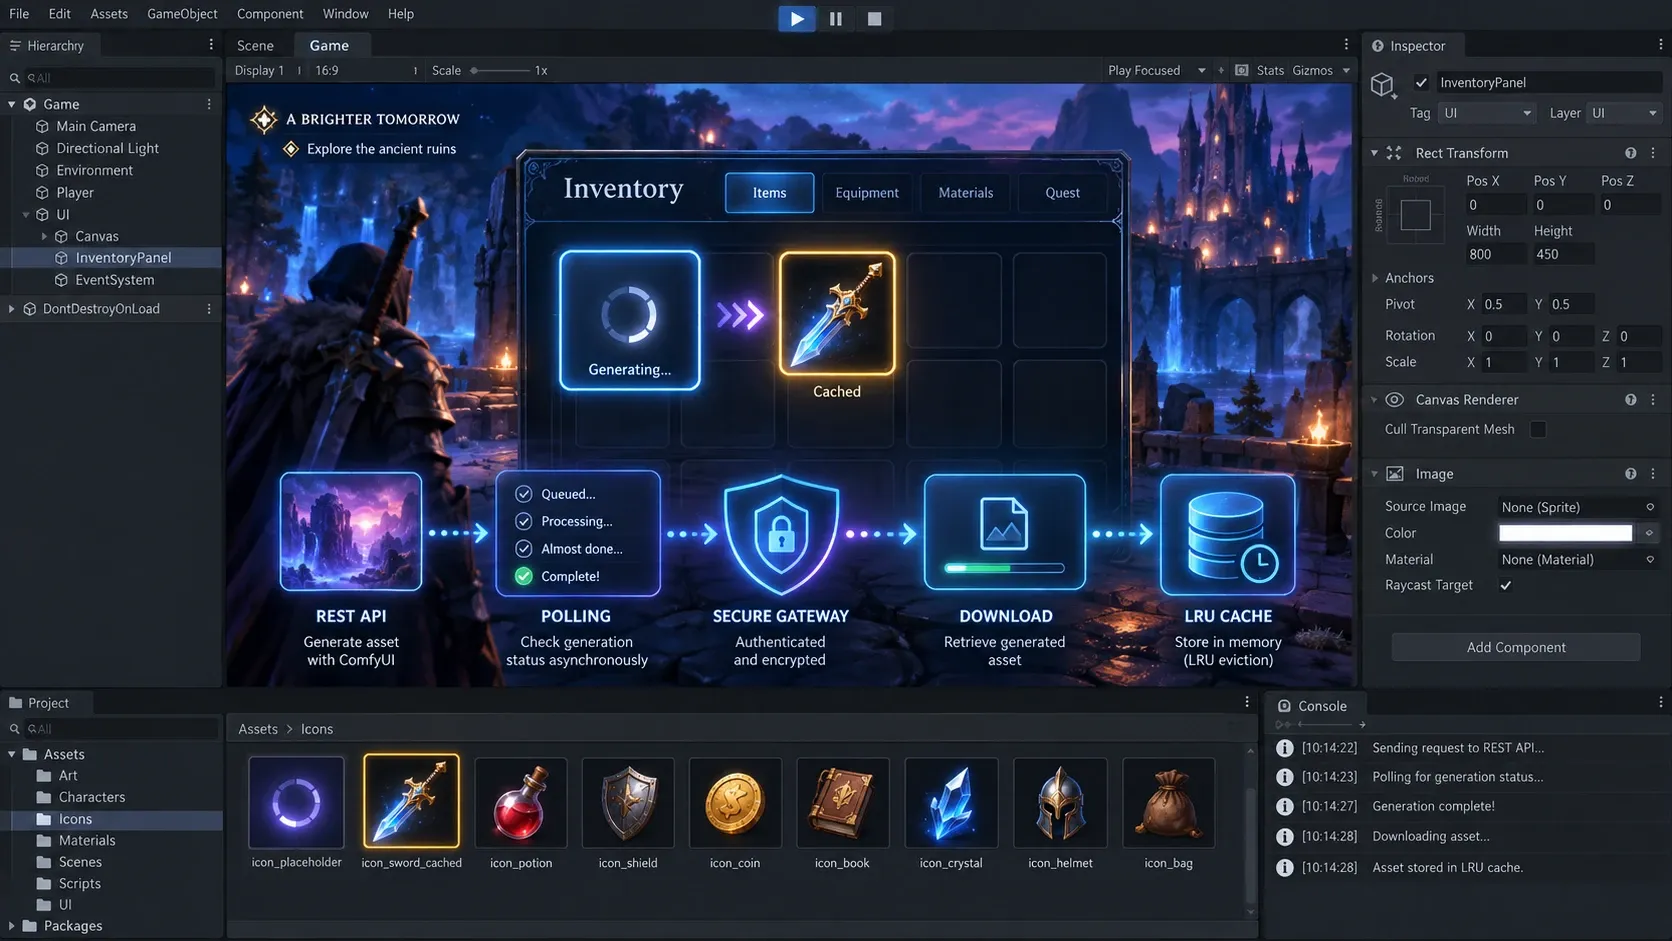Image resolution: width=1672 pixels, height=941 pixels.
Task: Open Rect Transform help icon
Action: 1631,153
